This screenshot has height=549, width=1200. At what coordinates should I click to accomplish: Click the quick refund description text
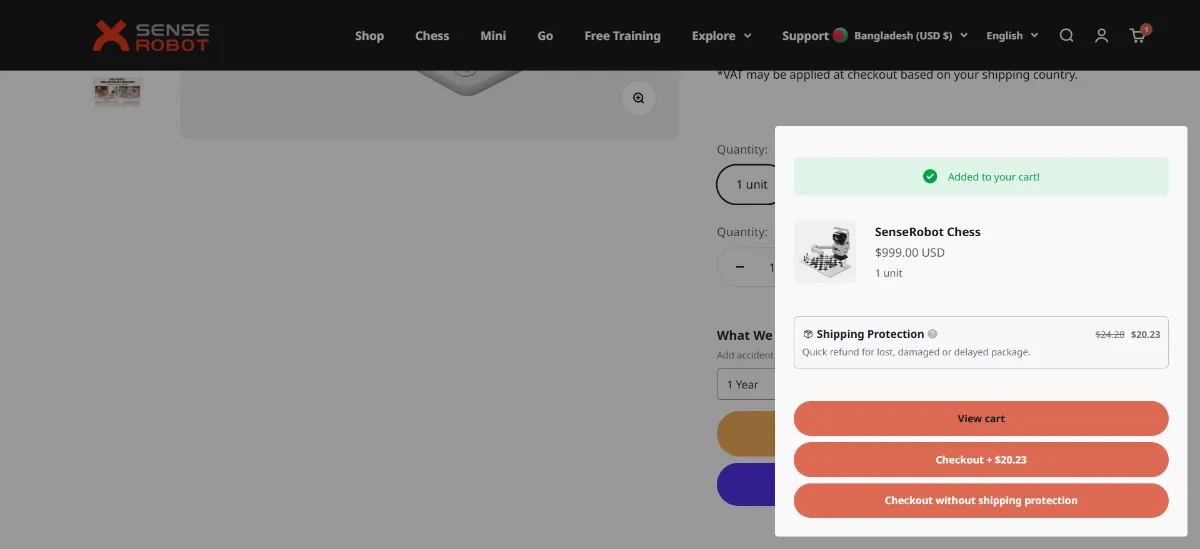pyautogui.click(x=916, y=352)
